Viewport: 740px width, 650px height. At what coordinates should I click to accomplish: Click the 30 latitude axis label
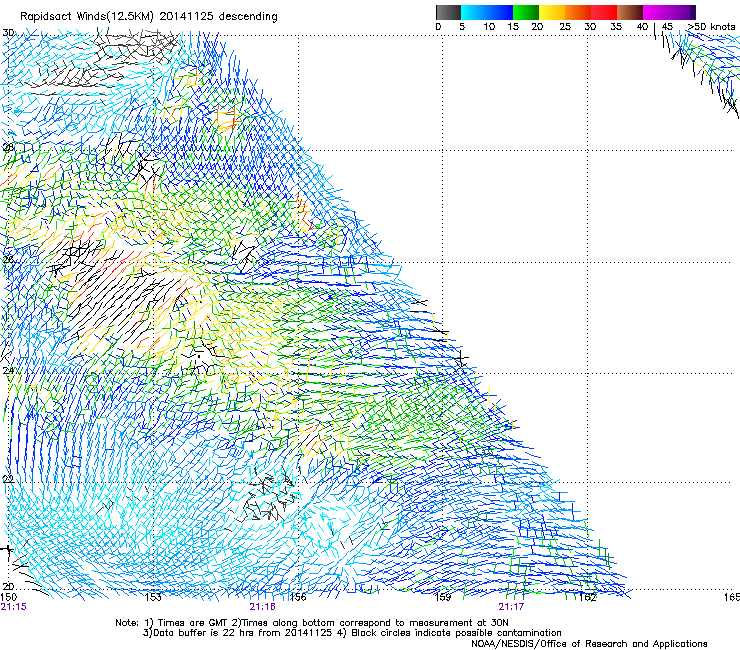(x=8, y=33)
